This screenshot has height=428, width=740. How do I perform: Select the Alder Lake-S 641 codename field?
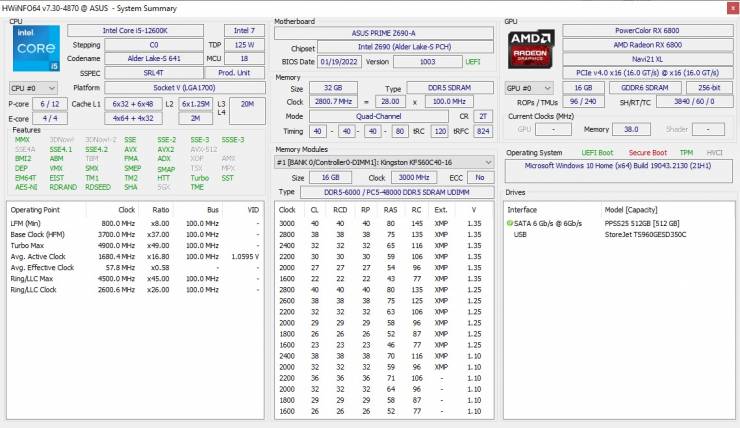(x=154, y=59)
